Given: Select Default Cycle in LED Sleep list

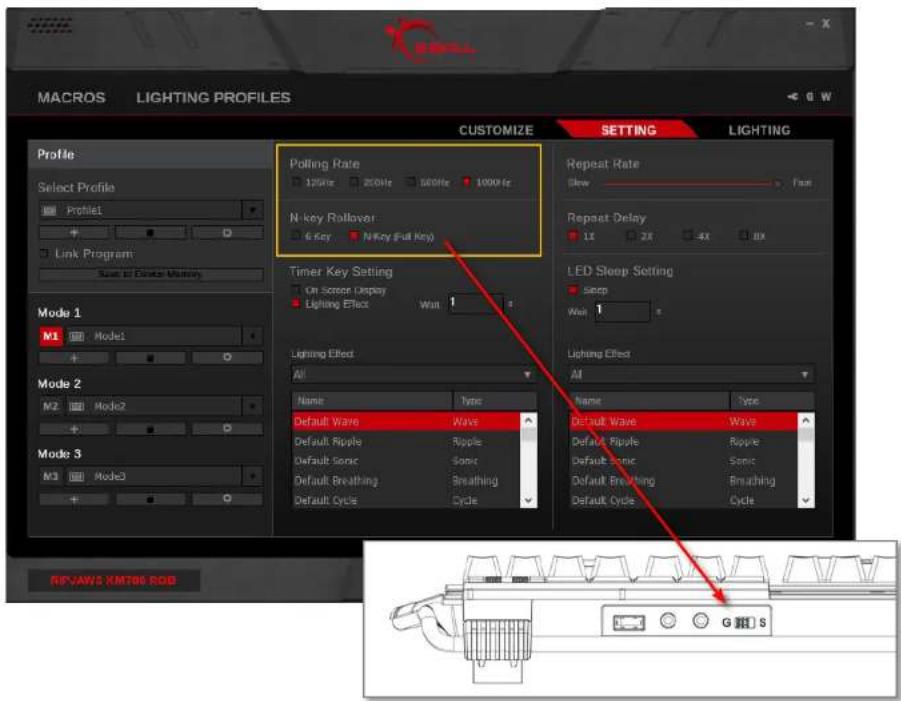Looking at the screenshot, I should click(x=684, y=500).
